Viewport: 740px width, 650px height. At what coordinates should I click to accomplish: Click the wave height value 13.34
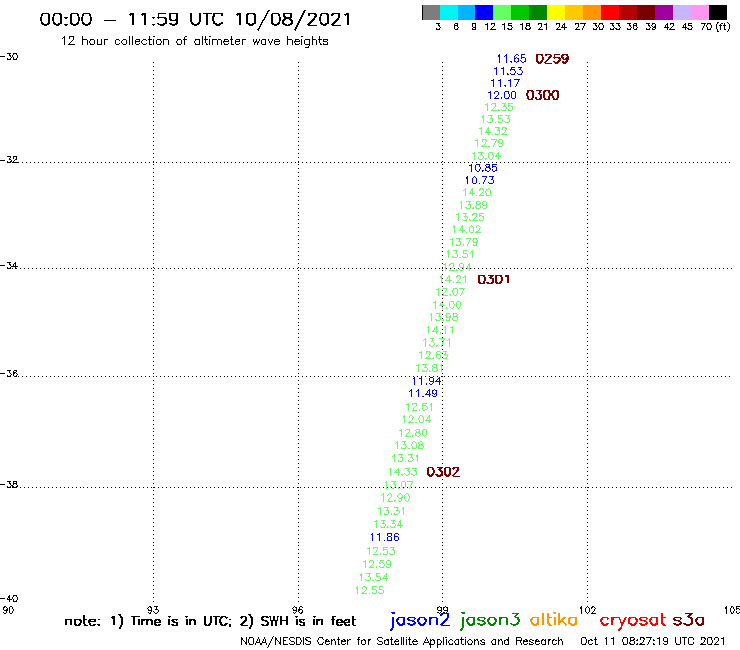coord(388,524)
